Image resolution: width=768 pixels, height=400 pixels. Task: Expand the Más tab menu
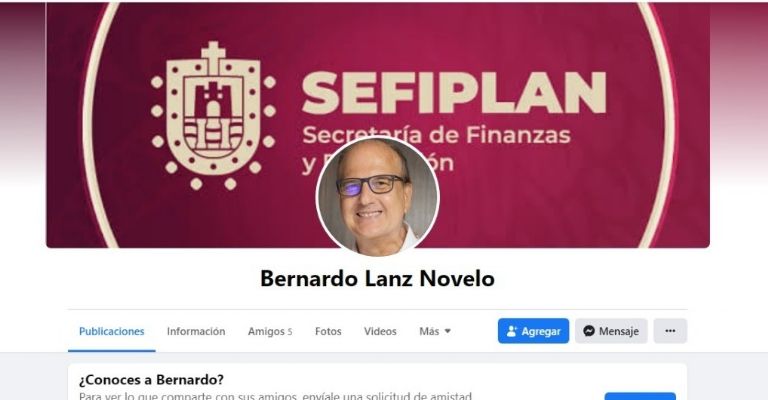tap(435, 331)
